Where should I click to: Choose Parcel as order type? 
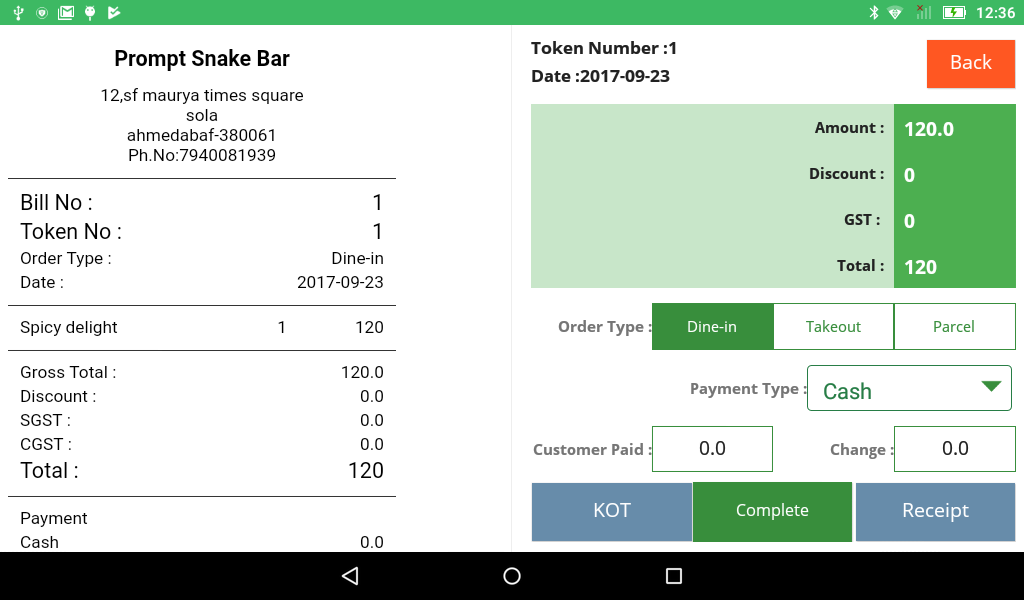click(954, 327)
